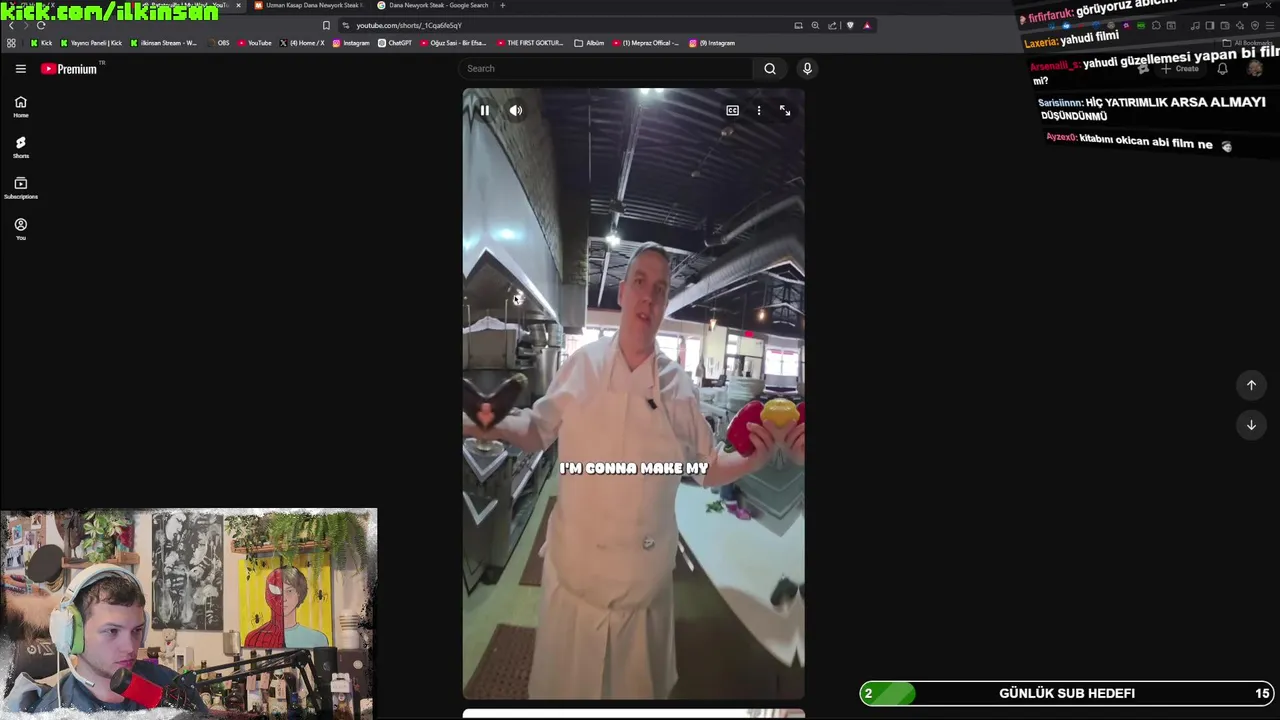This screenshot has width=1280, height=720.
Task: Mute the Short's volume
Action: point(516,111)
